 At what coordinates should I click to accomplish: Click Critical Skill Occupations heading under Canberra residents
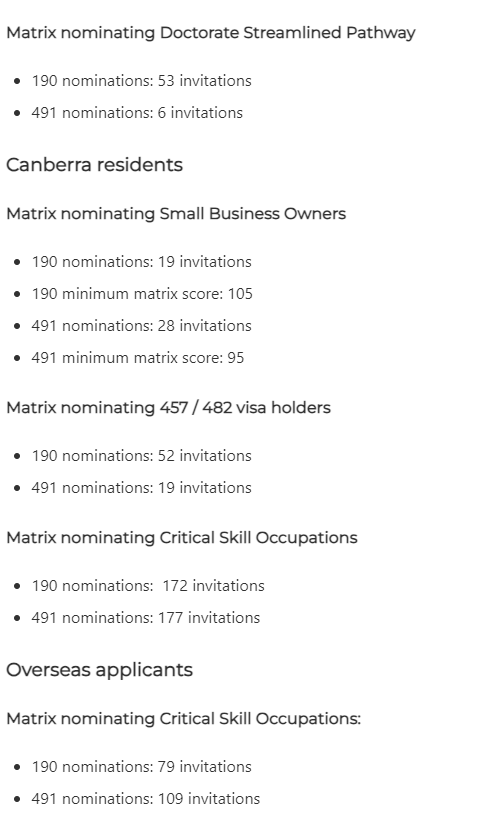(182, 537)
